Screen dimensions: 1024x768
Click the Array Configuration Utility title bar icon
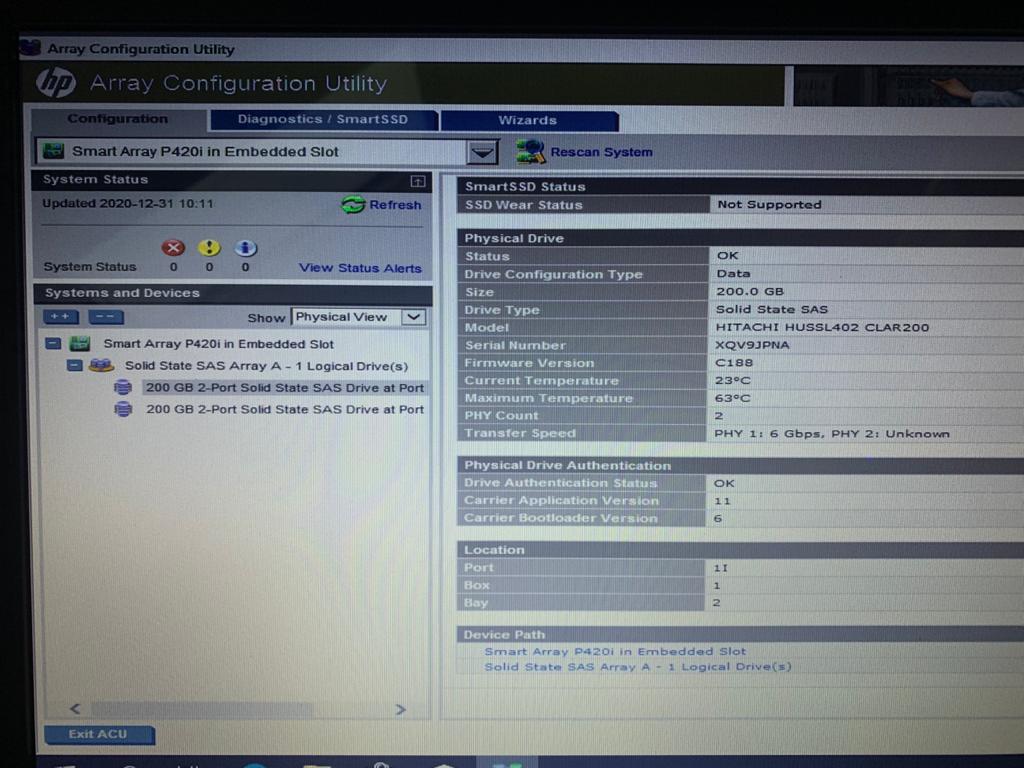[30, 48]
